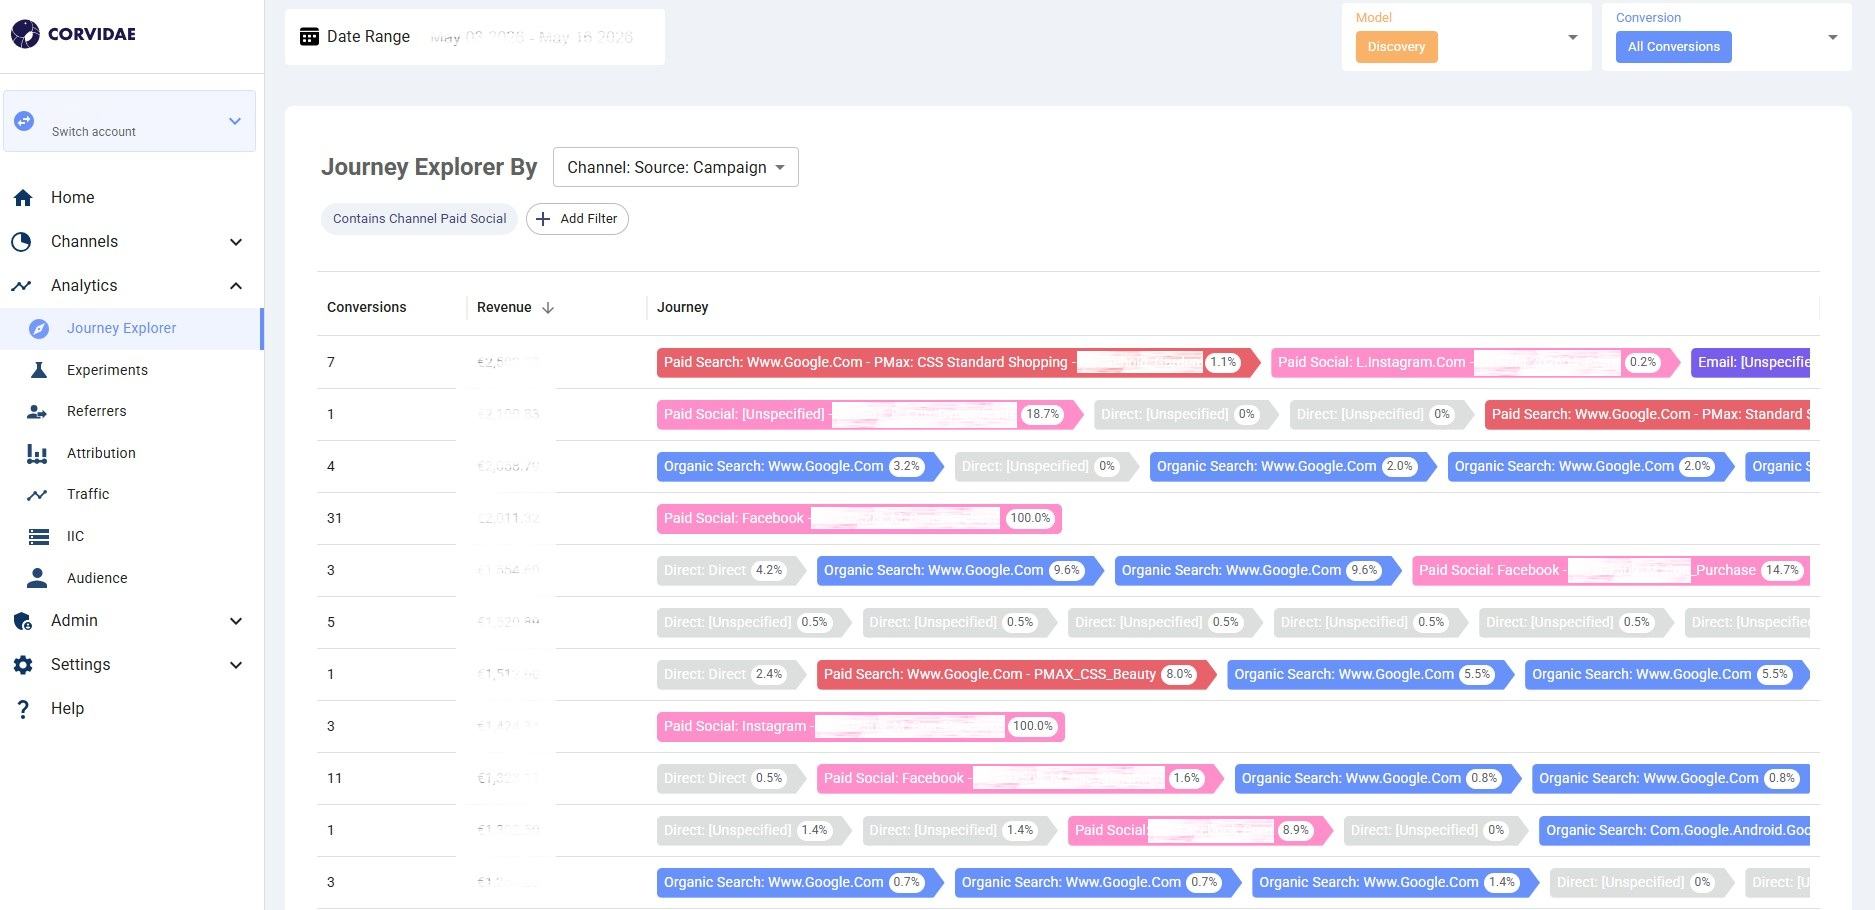Click the Journey column header
This screenshot has height=910, width=1875.
tap(683, 308)
